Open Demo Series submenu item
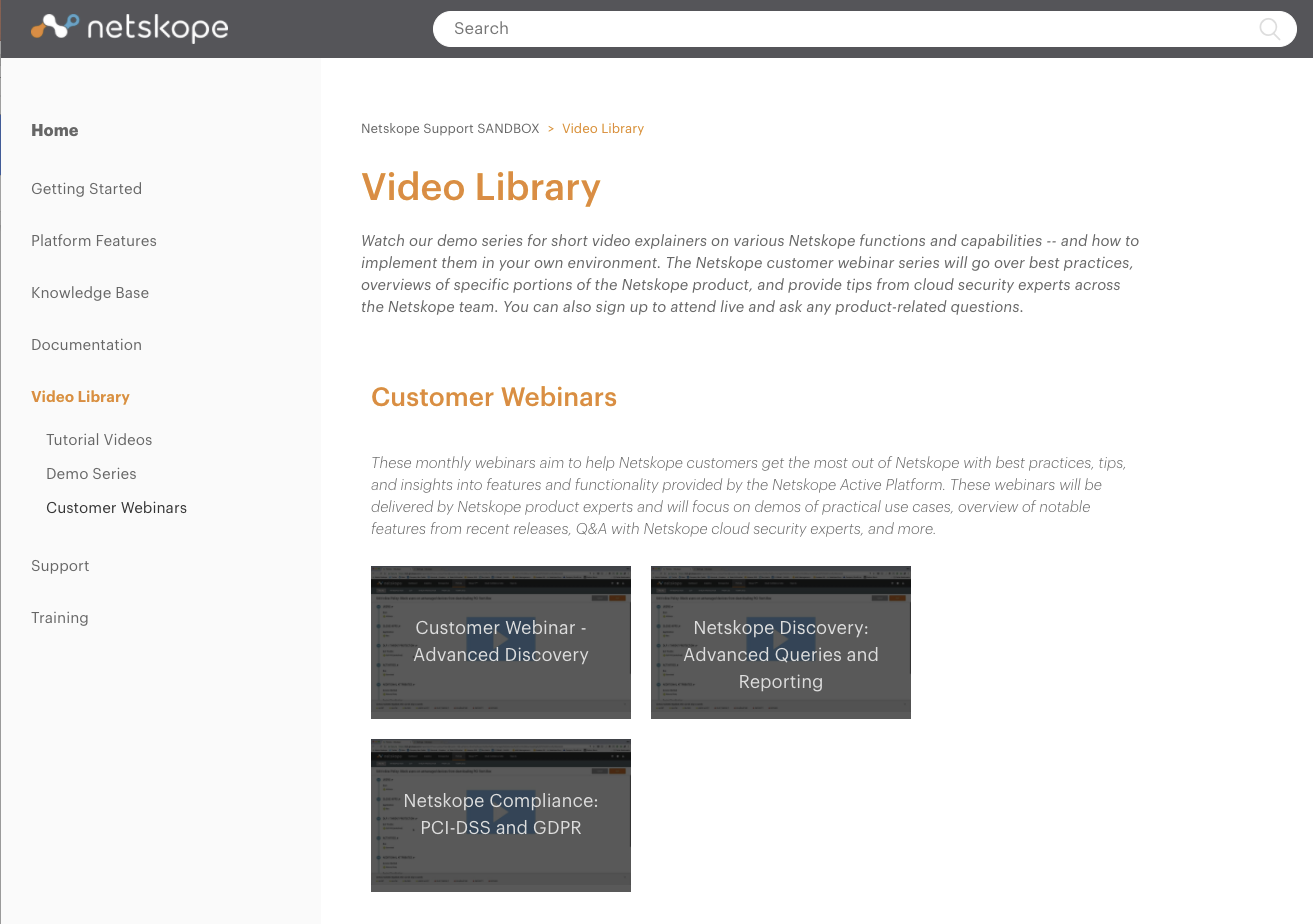 pyautogui.click(x=91, y=474)
